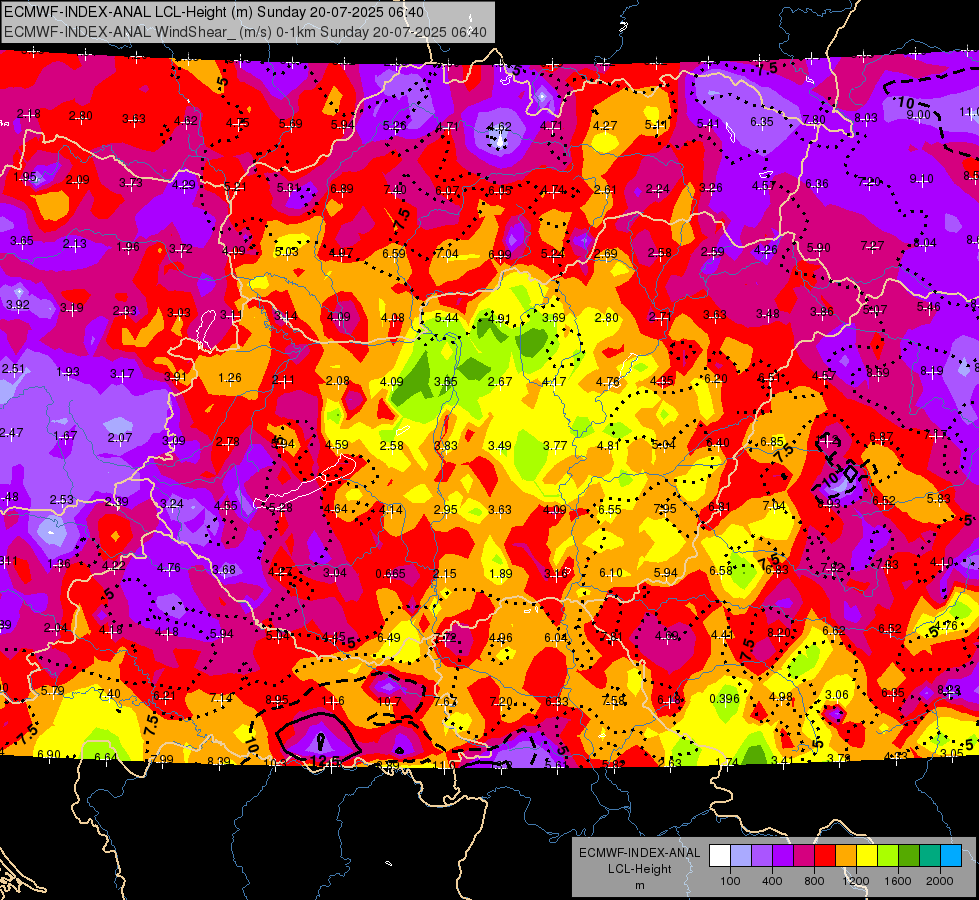Click the 100 legend scale label

pos(730,881)
